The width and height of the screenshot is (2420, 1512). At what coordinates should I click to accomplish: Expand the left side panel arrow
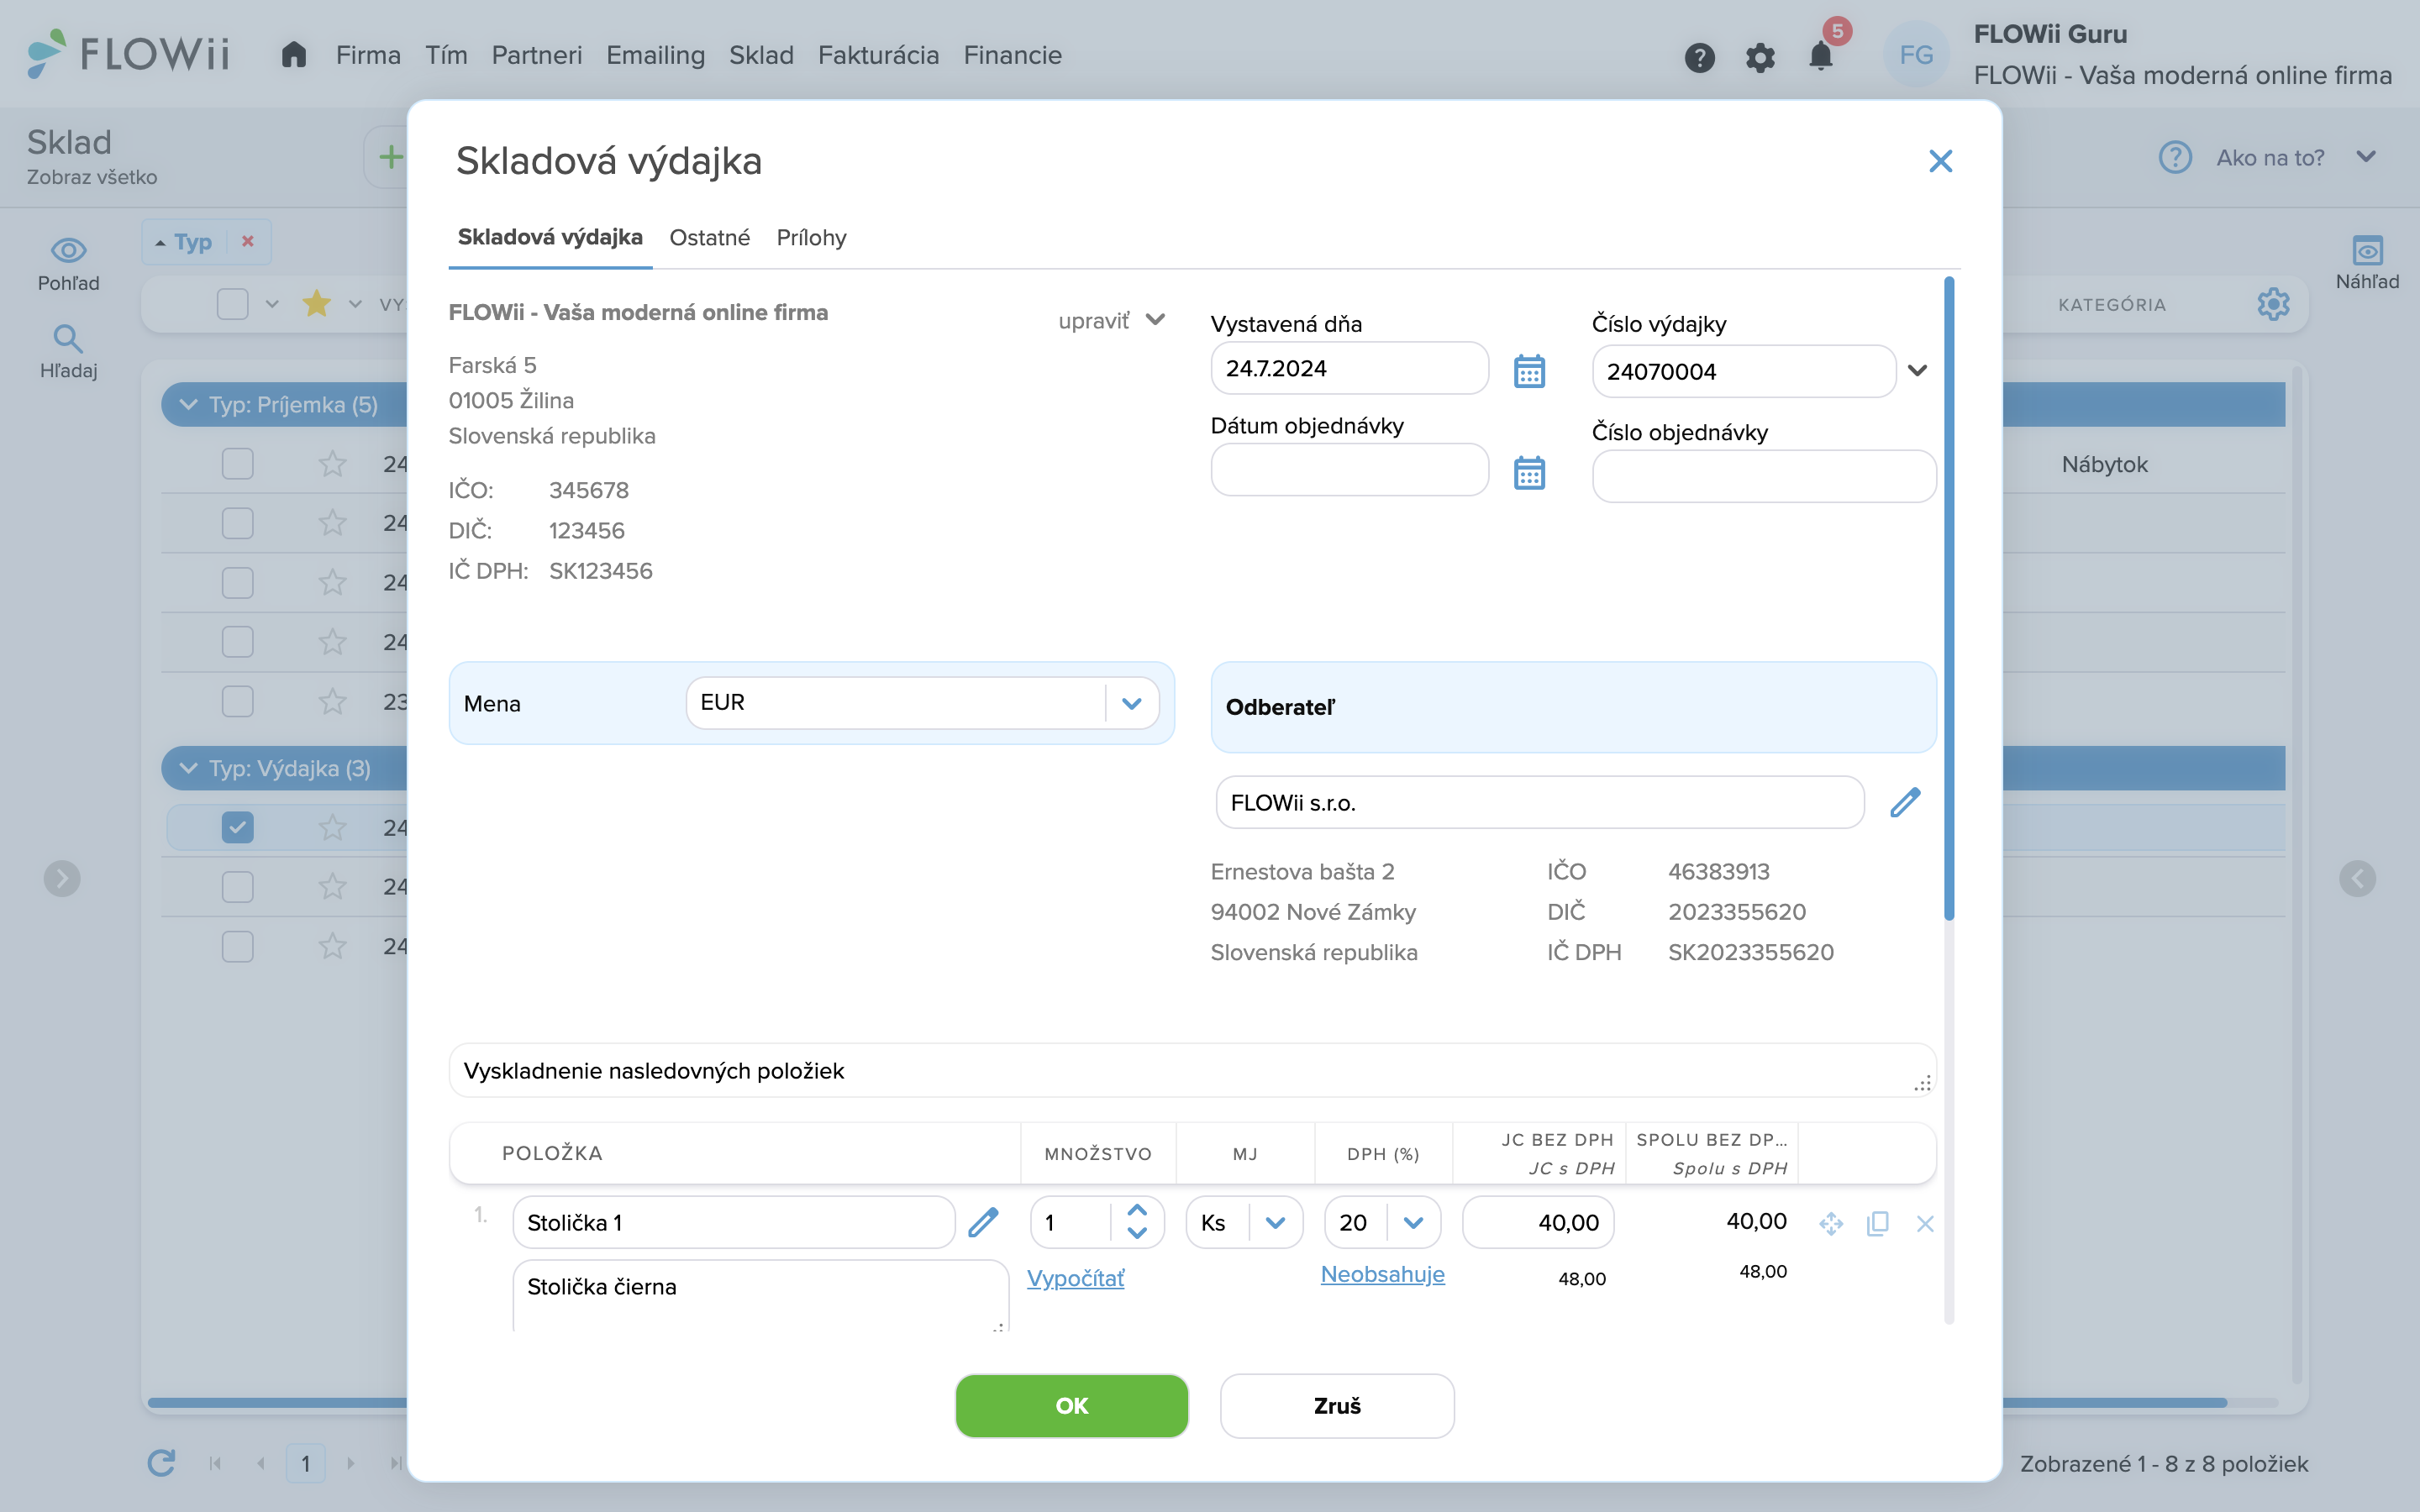pos(62,878)
